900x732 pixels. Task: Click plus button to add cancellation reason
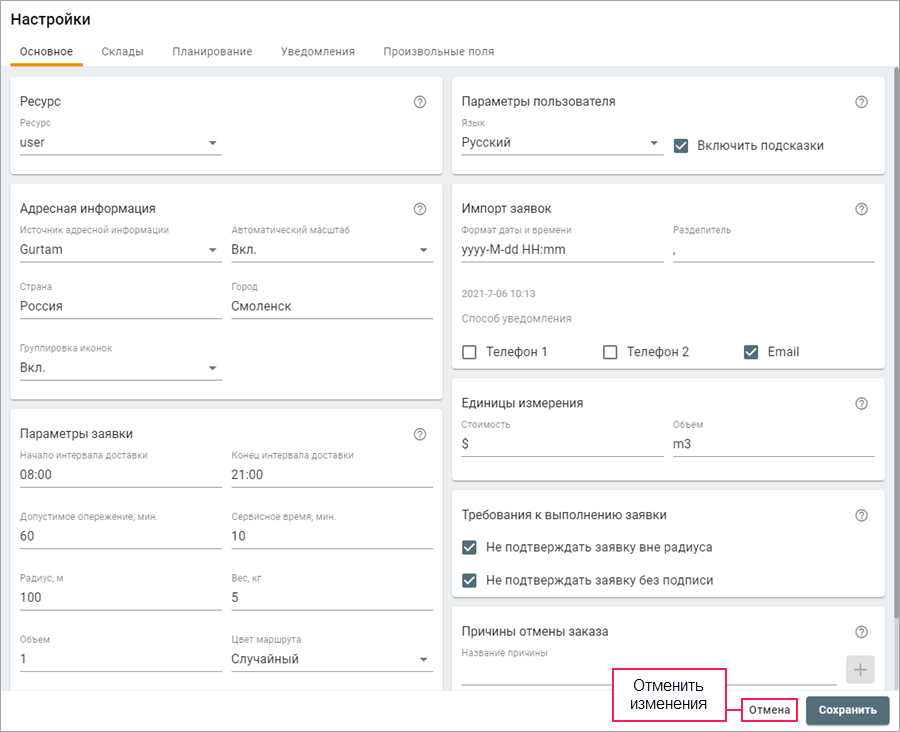860,670
